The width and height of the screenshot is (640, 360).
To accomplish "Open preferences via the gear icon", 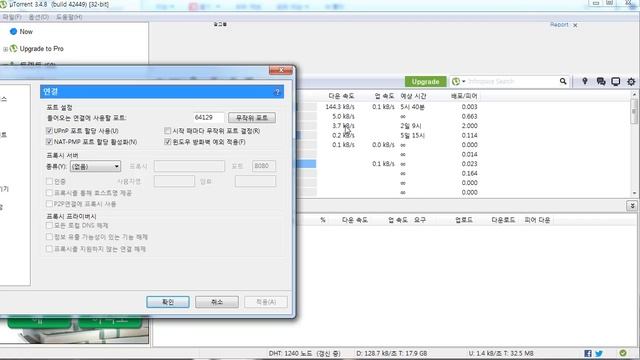I will pos(631,82).
